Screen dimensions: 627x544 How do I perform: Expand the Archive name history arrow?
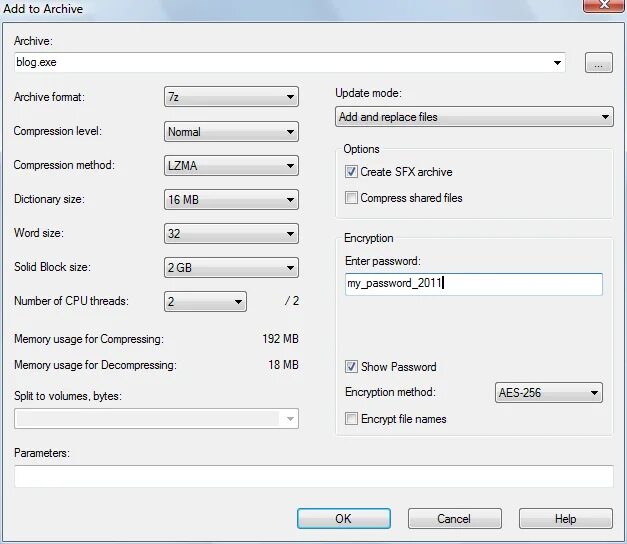(x=557, y=62)
